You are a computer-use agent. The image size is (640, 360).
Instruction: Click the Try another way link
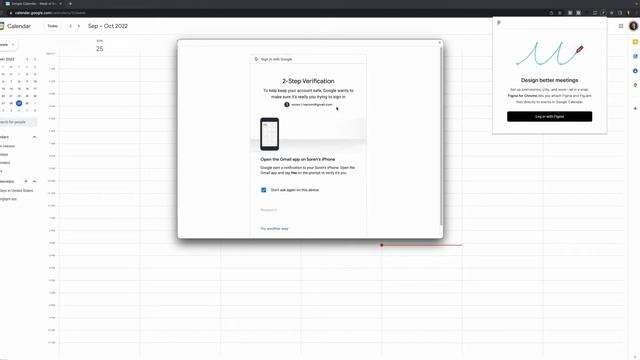tap(274, 229)
